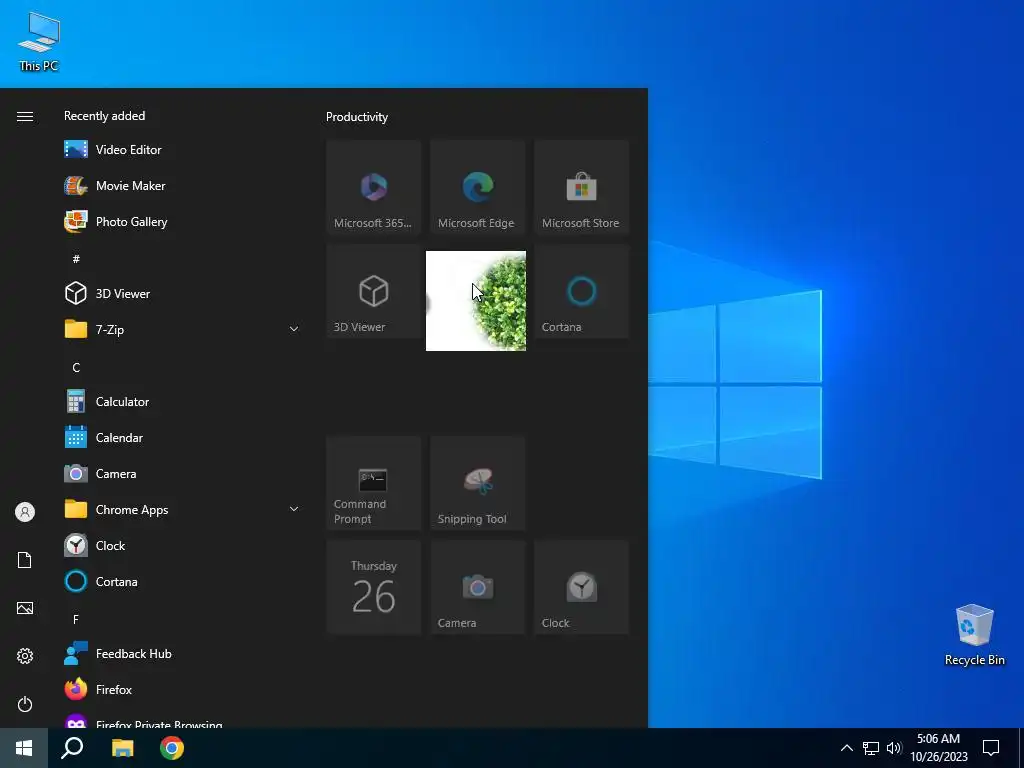Open the notification Action Center
The image size is (1024, 768).
(x=991, y=748)
